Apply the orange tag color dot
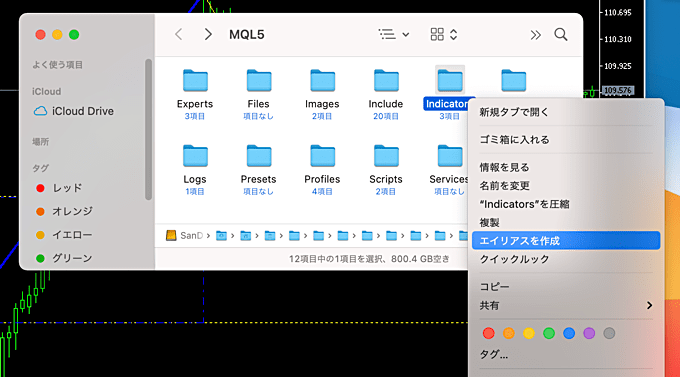 509,333
